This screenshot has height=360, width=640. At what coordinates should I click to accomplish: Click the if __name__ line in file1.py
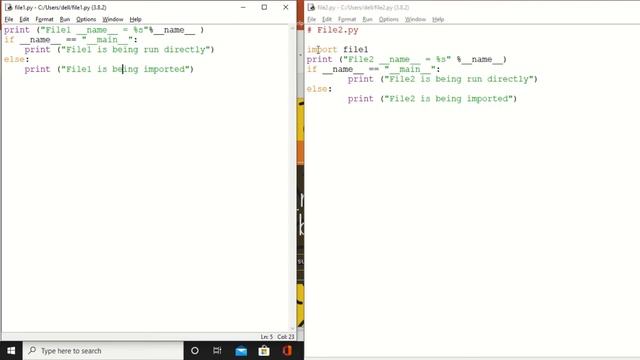pyautogui.click(x=71, y=40)
